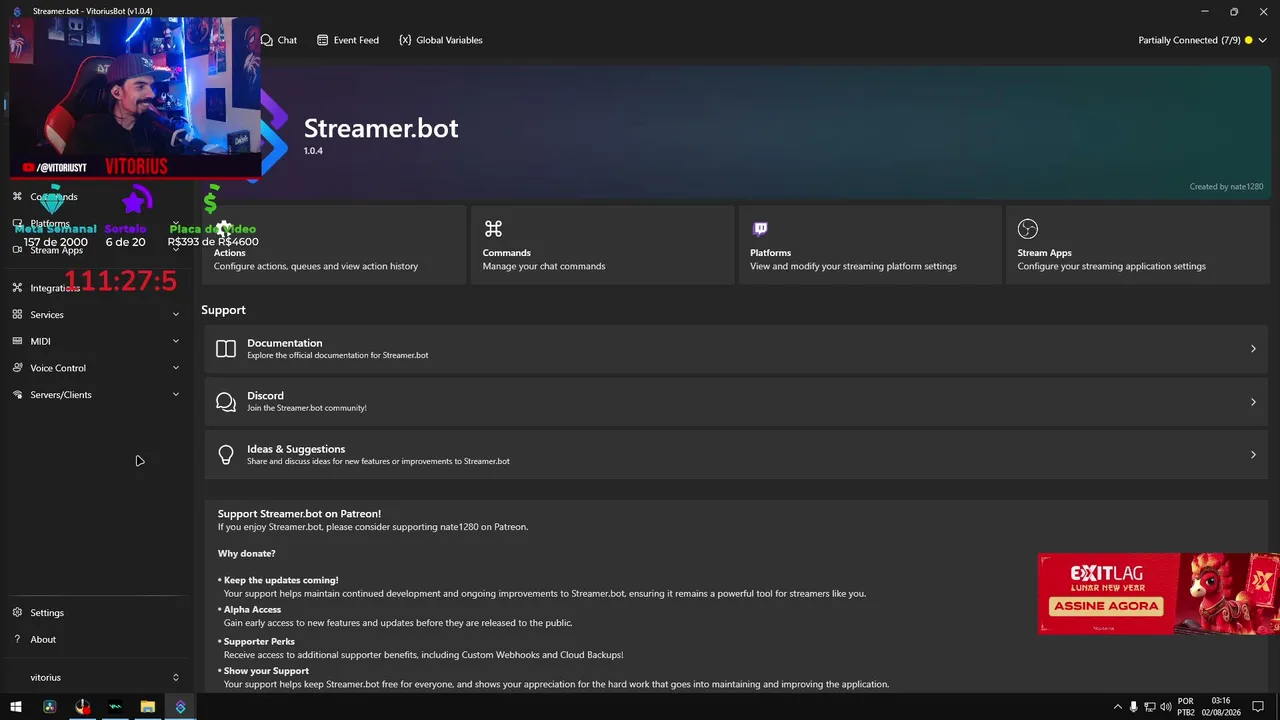Viewport: 1280px width, 720px height.
Task: Click the 'Supporter Perks' bullet heading
Action: [x=259, y=642]
